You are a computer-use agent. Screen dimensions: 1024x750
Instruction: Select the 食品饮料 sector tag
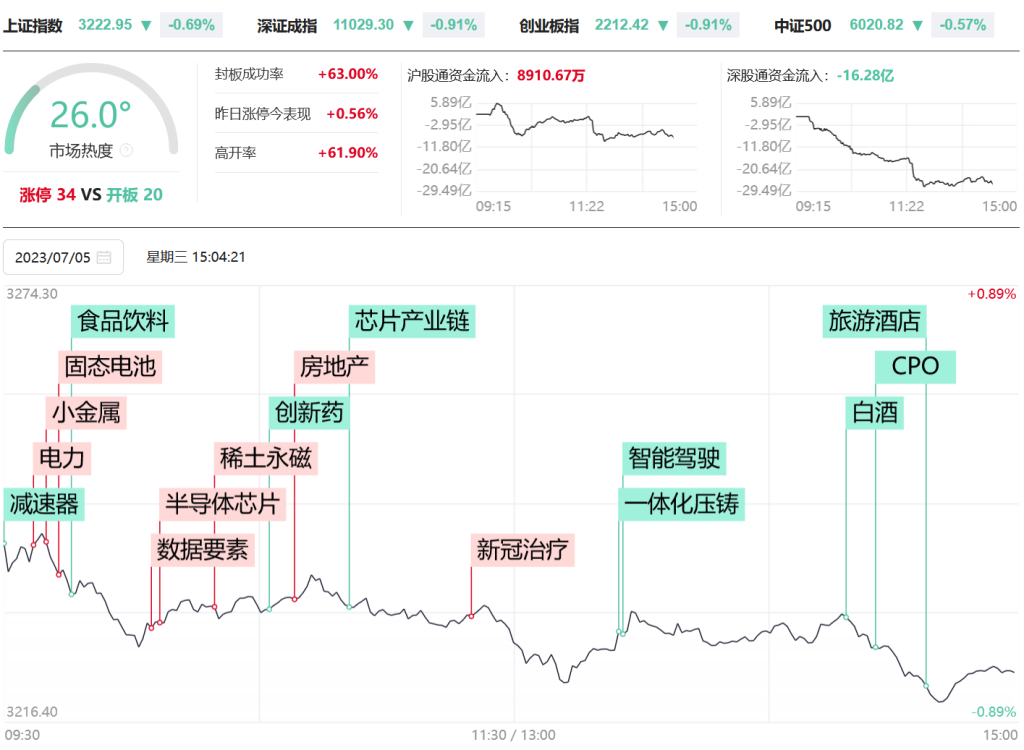pos(124,322)
